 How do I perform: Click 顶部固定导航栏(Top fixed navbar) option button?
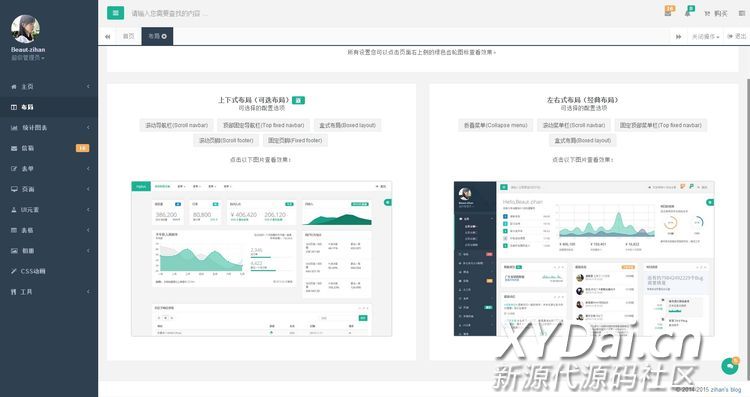coord(264,125)
